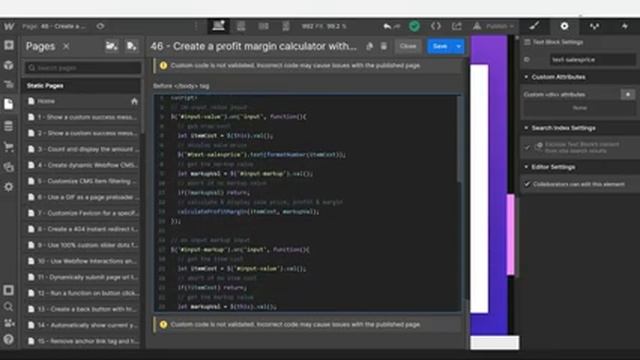Open the video tutorials icon
This screenshot has height=360, width=640.
(x=9, y=323)
